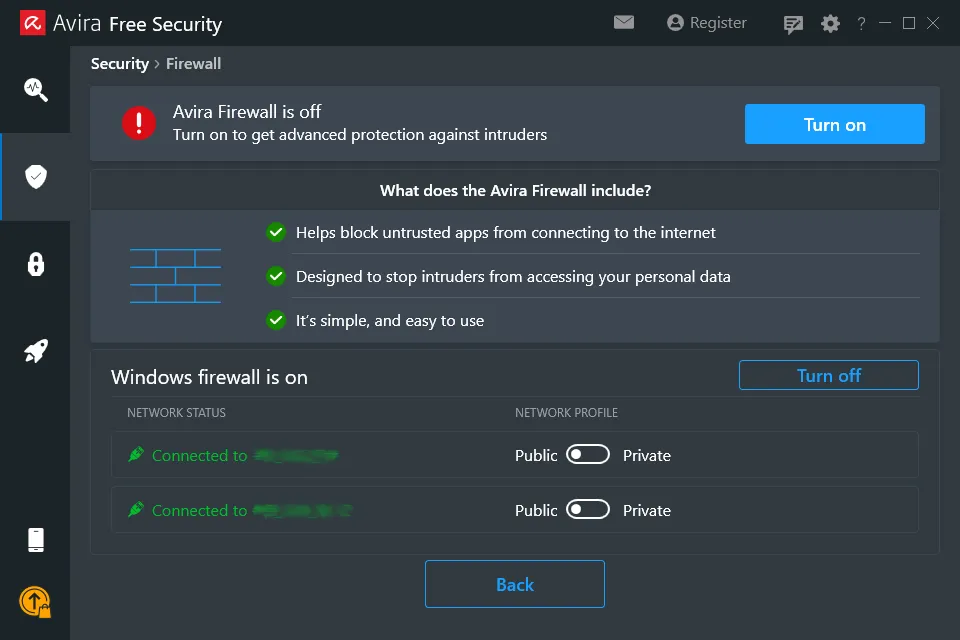Open notifications via the envelope icon
Screen dimensions: 960x640
624,22
